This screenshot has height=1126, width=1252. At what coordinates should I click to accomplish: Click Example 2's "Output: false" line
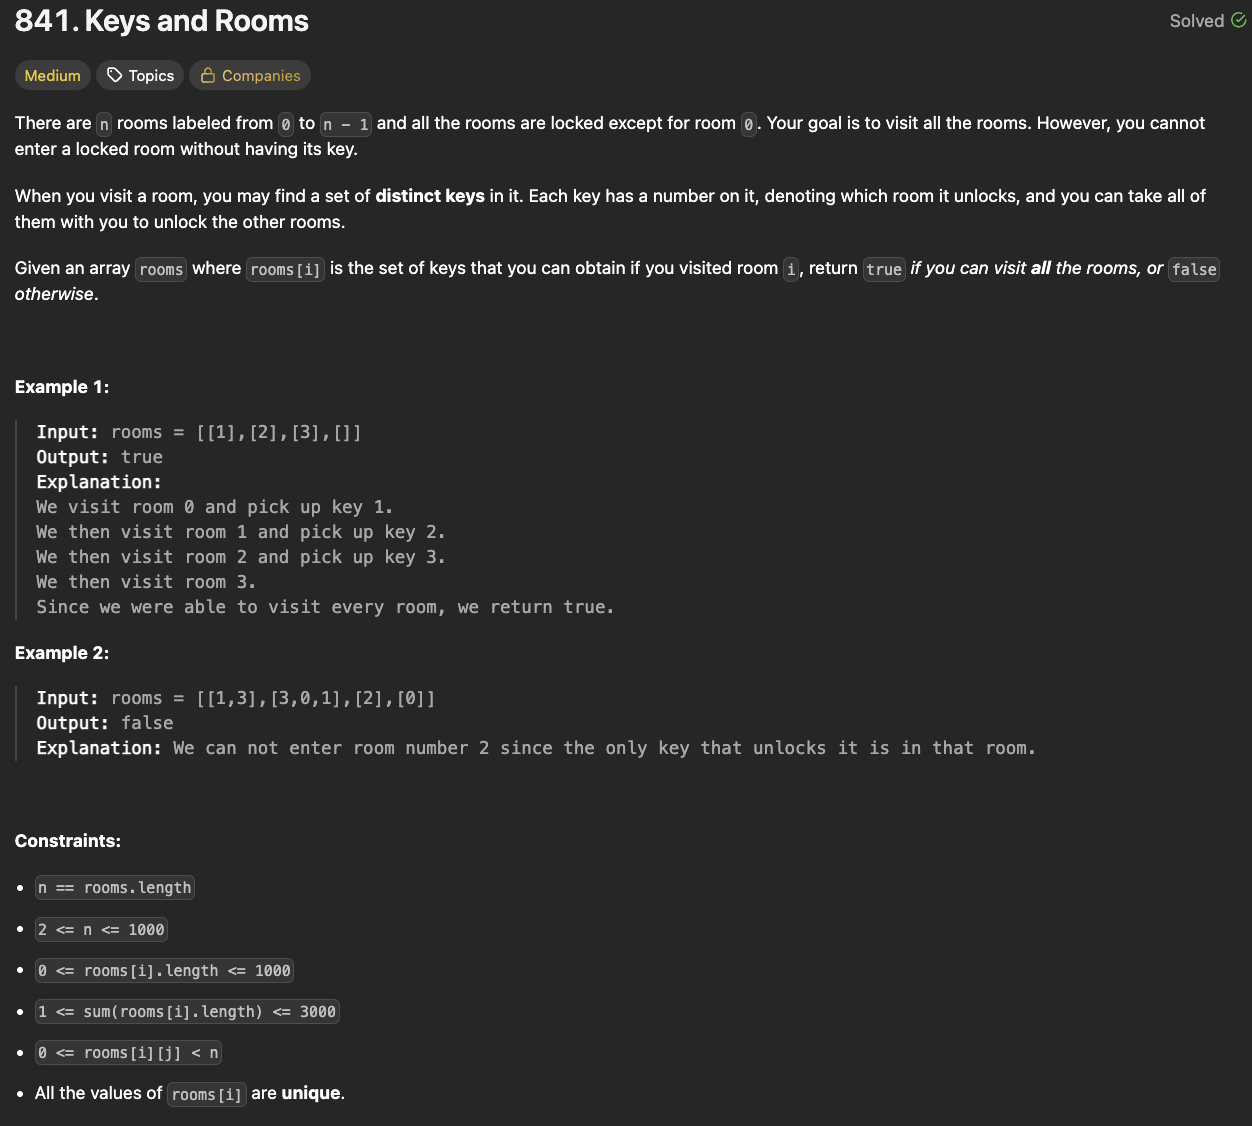point(105,723)
